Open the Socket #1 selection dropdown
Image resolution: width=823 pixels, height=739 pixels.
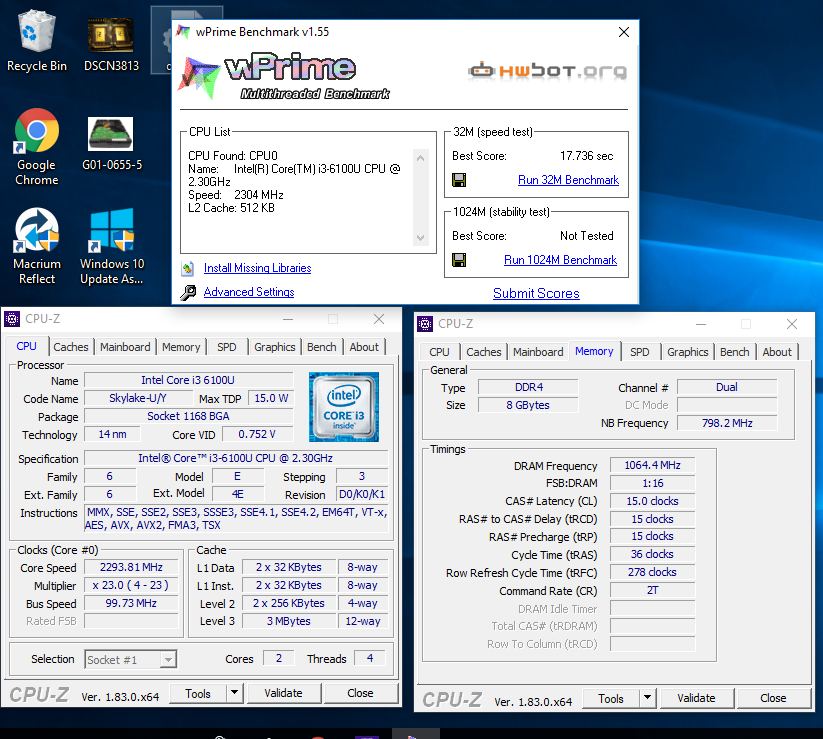(131, 660)
